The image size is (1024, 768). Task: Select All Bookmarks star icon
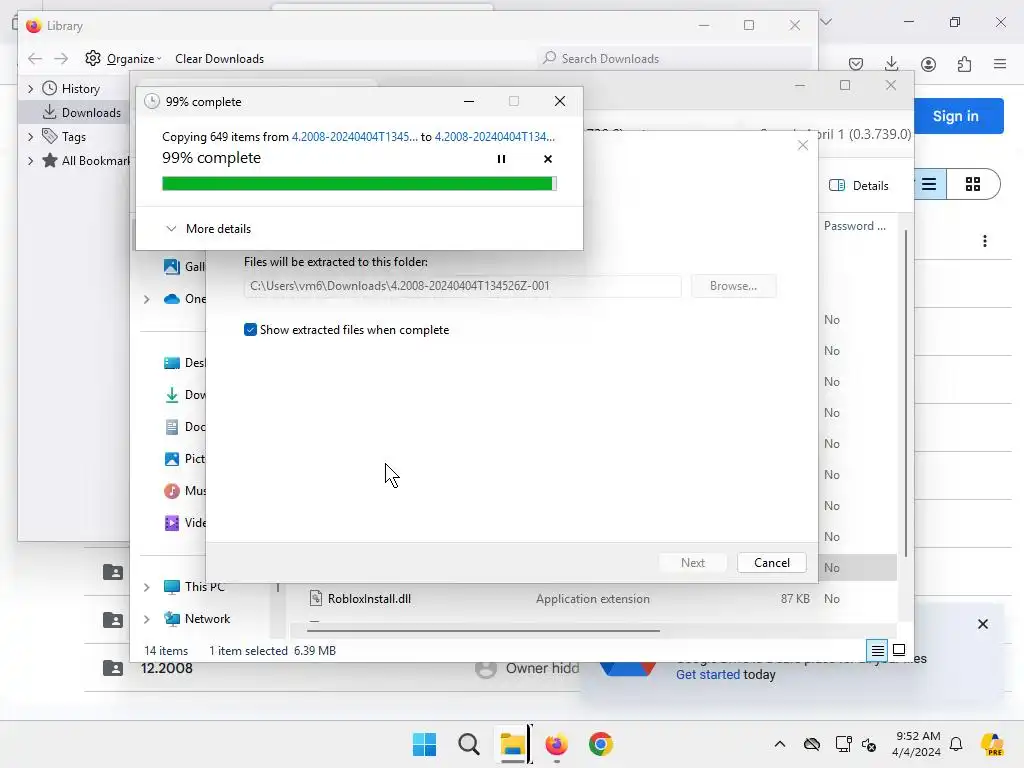point(50,161)
